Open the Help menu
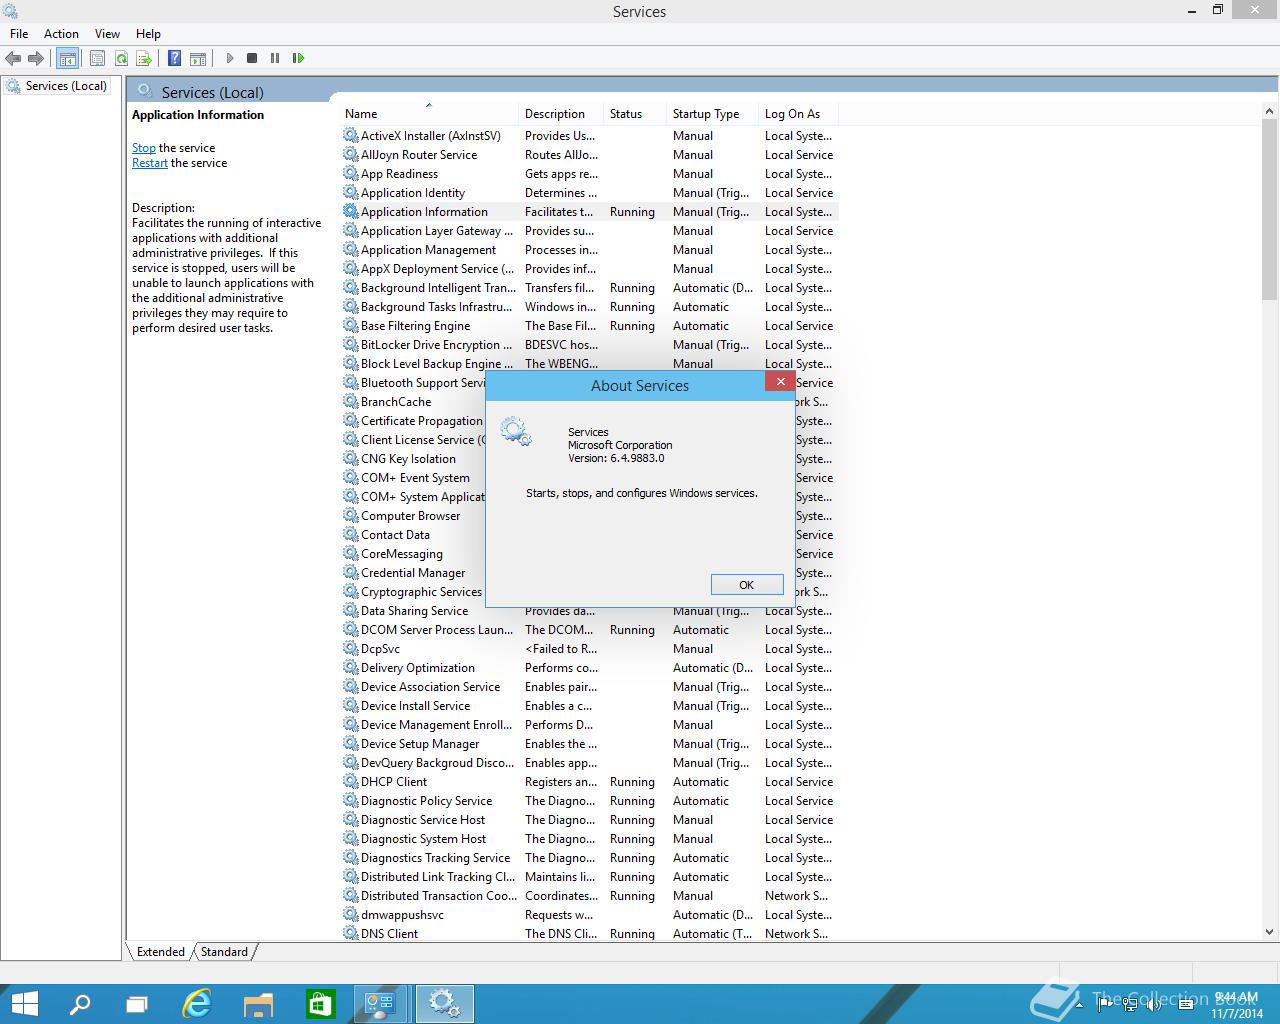This screenshot has height=1024, width=1280. (x=148, y=33)
